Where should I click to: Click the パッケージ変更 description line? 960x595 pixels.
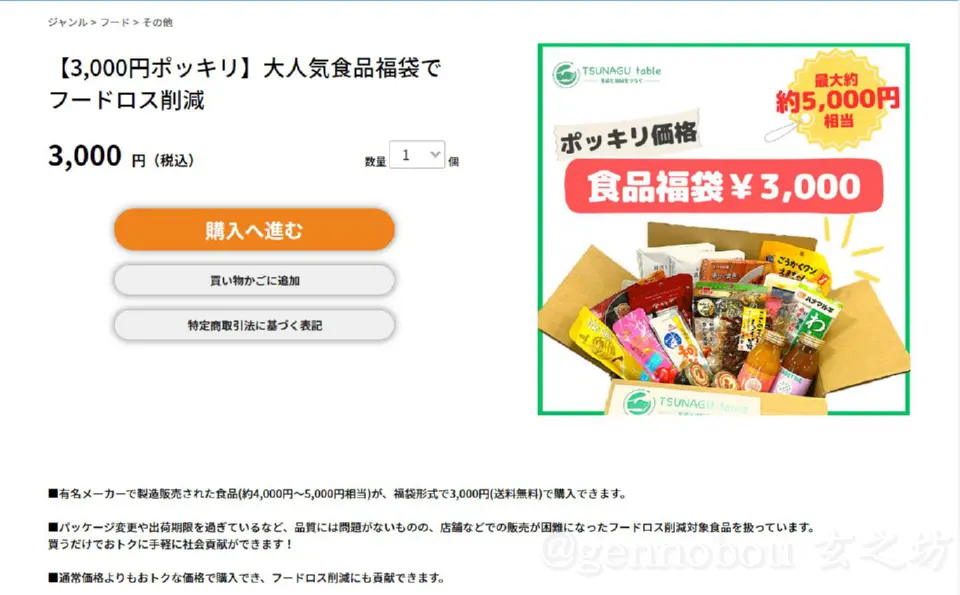[432, 527]
